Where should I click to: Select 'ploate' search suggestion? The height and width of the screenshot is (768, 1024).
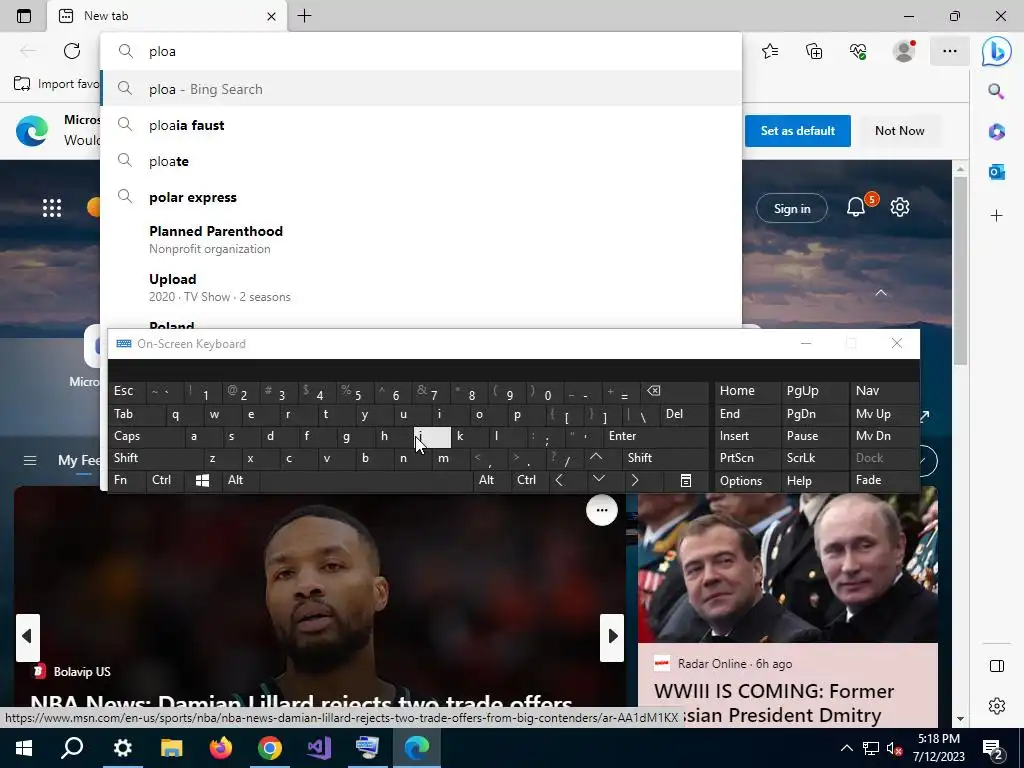click(421, 161)
